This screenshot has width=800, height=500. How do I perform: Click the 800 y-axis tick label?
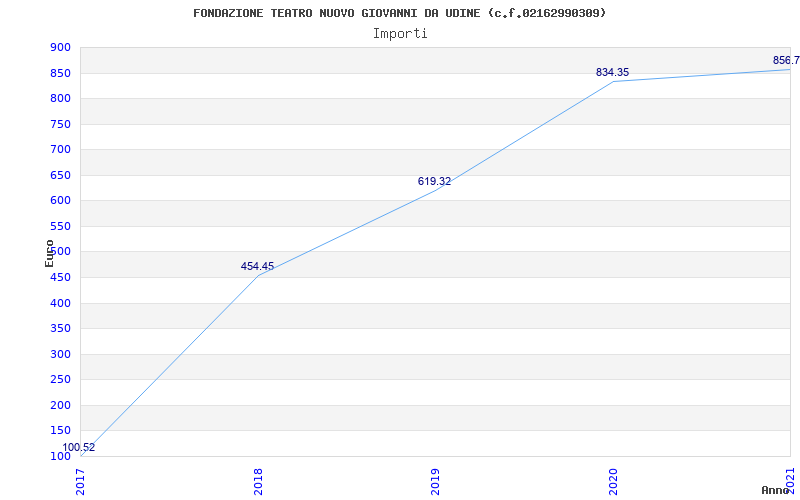(60, 98)
